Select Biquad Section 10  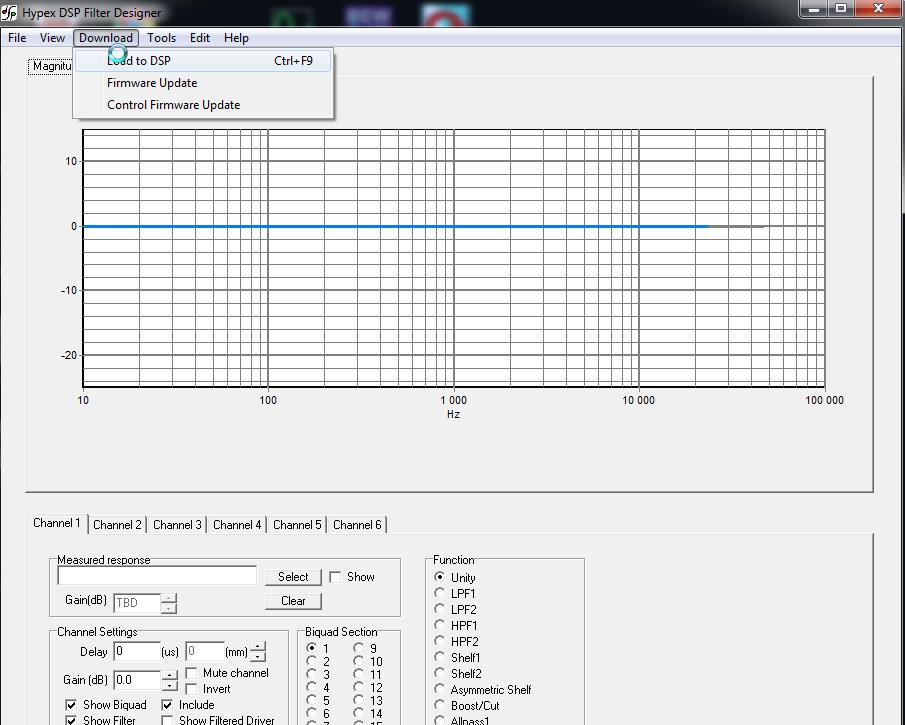(x=358, y=661)
